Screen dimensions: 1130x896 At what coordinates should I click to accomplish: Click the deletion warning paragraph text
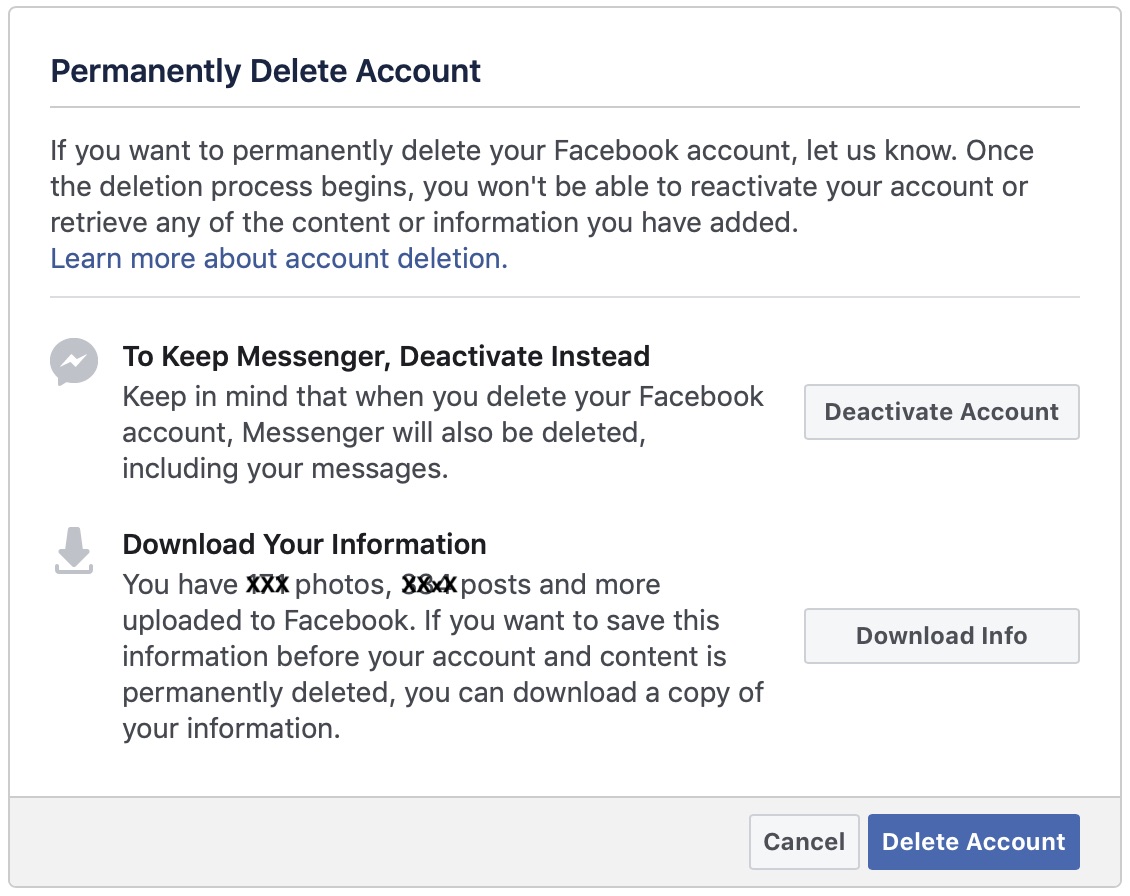click(x=540, y=186)
